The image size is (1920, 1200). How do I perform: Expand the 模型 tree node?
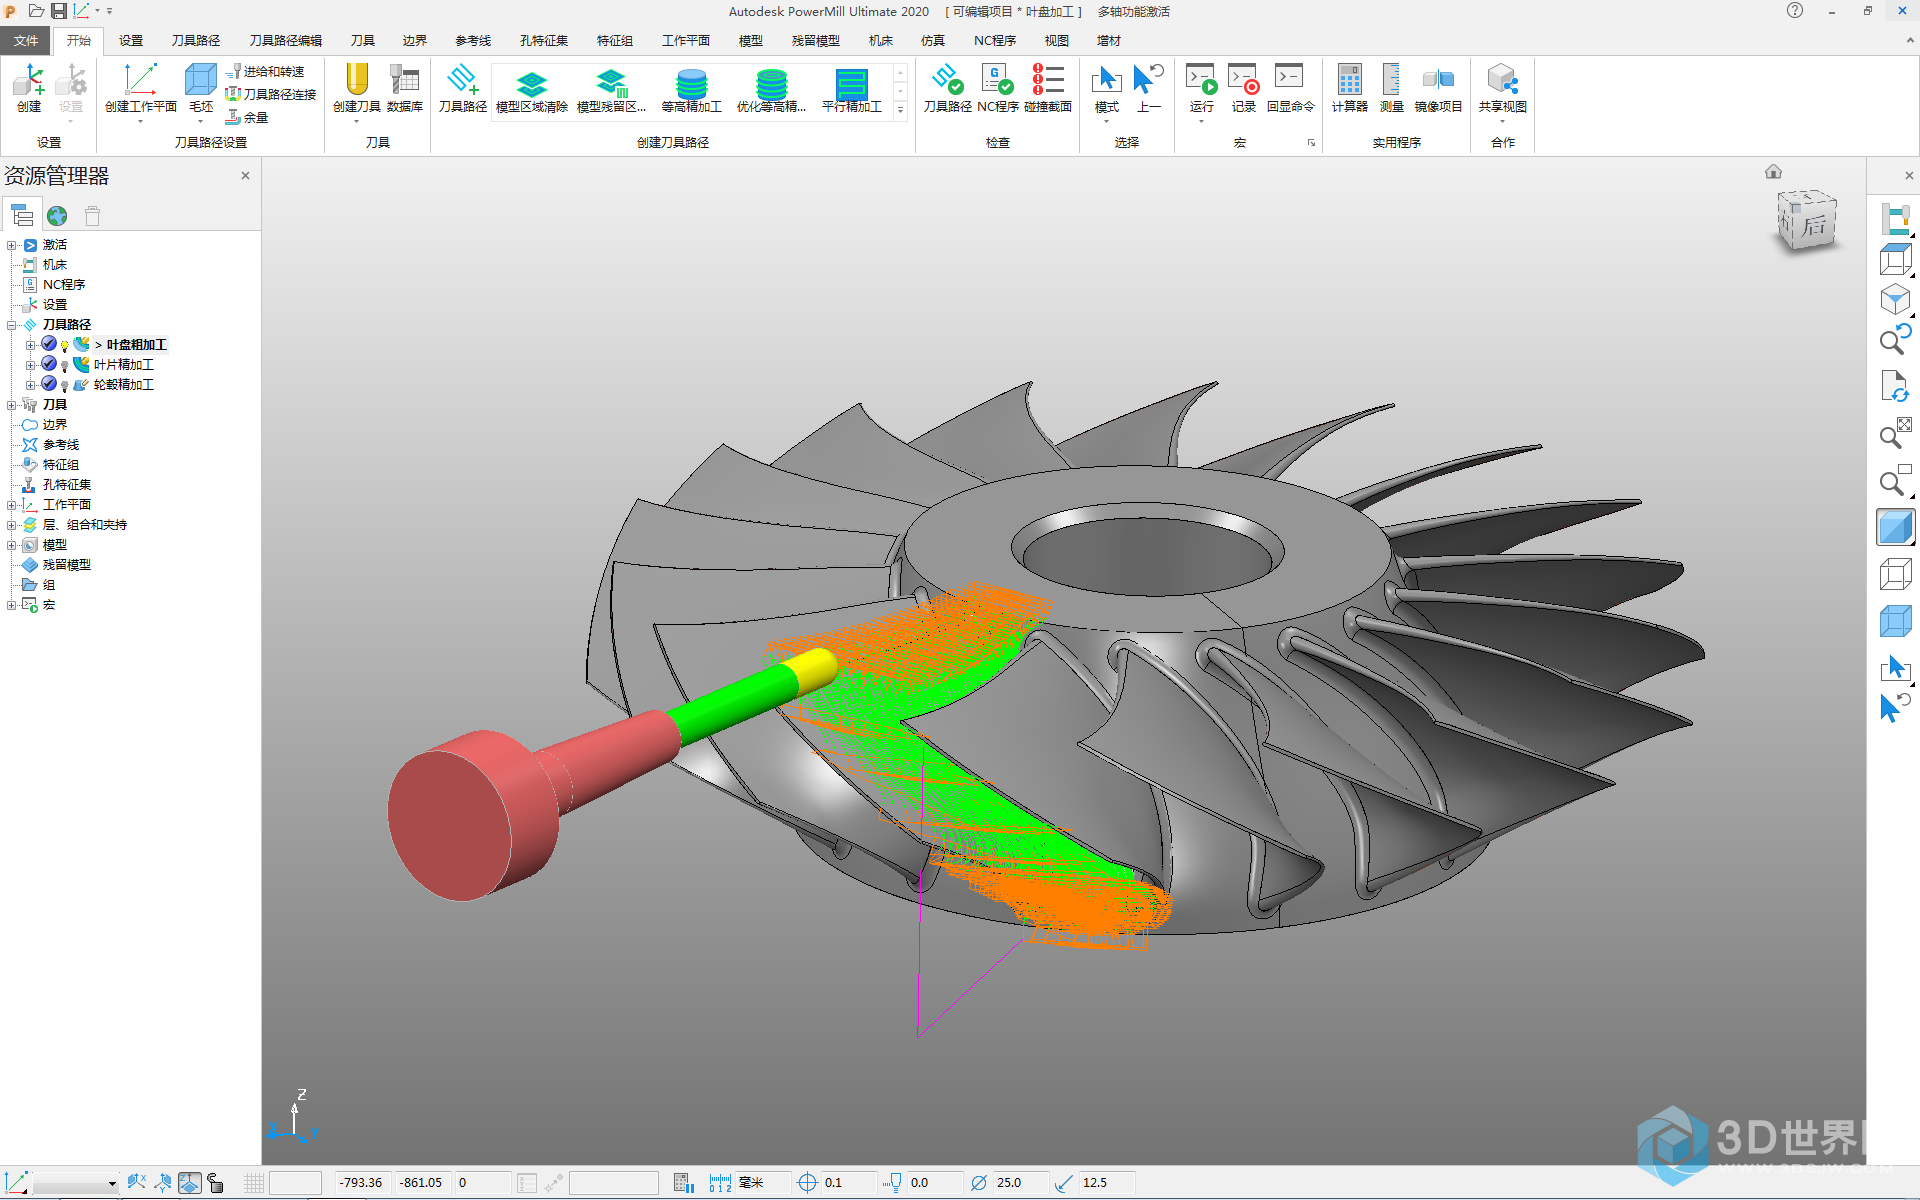click(12, 545)
